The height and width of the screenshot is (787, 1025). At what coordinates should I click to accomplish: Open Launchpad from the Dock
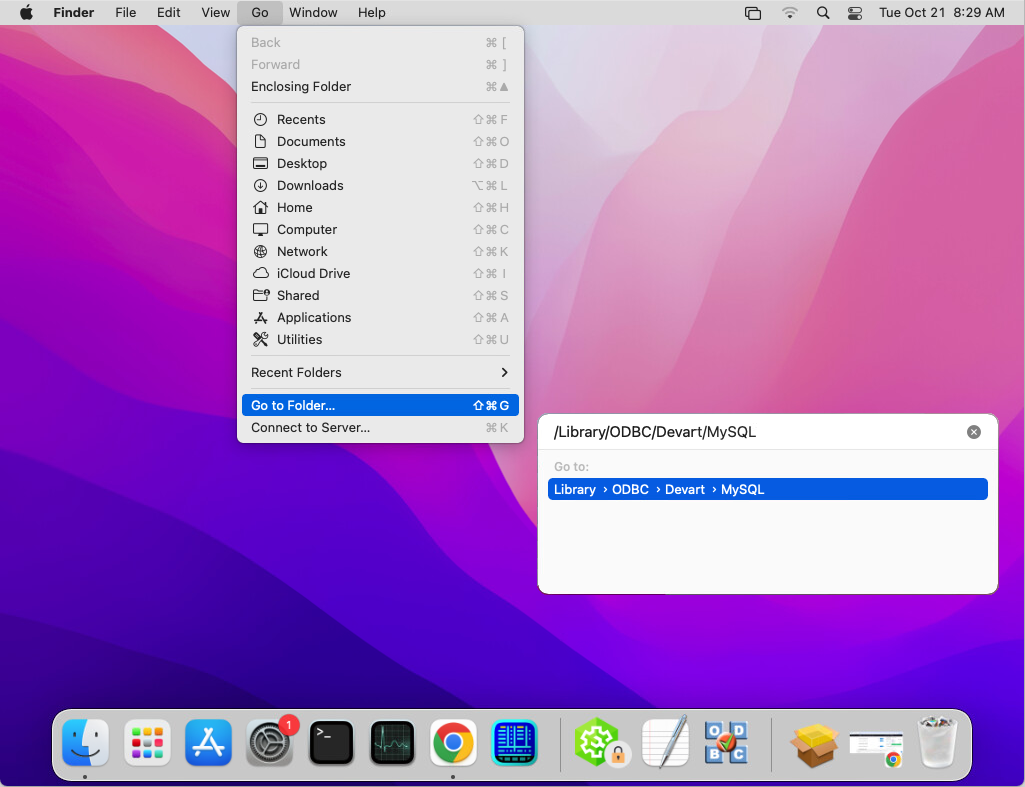coord(146,743)
